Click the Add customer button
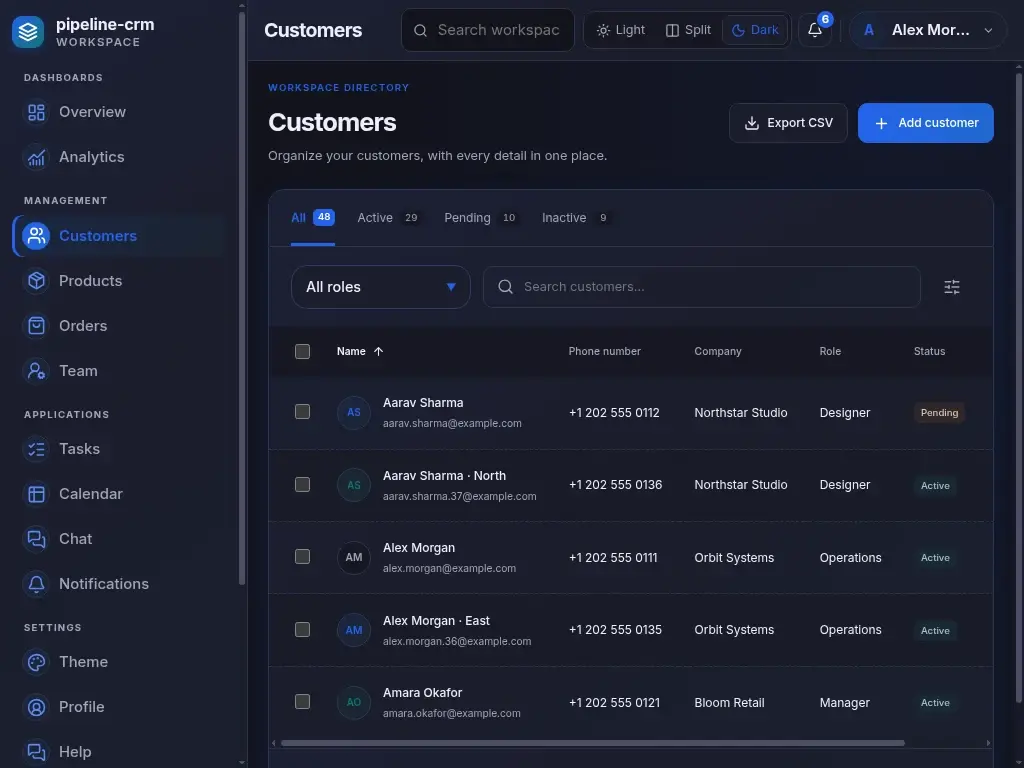The image size is (1024, 768). pyautogui.click(x=925, y=123)
